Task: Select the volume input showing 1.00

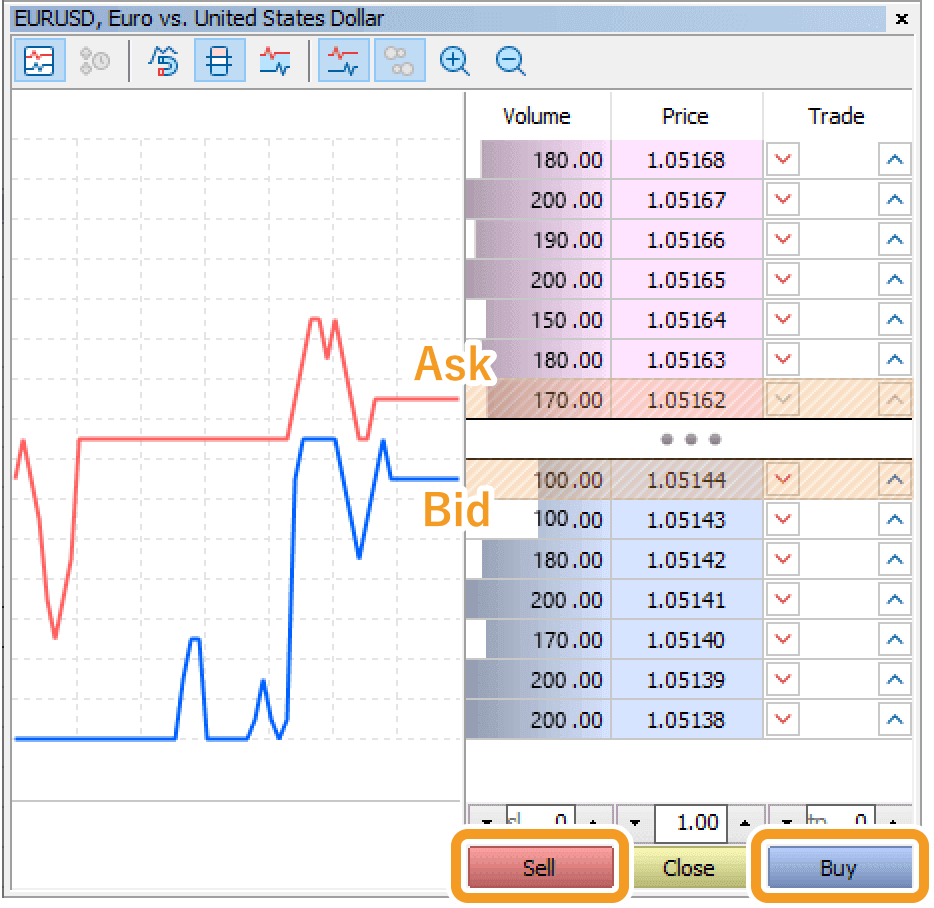Action: pyautogui.click(x=690, y=824)
